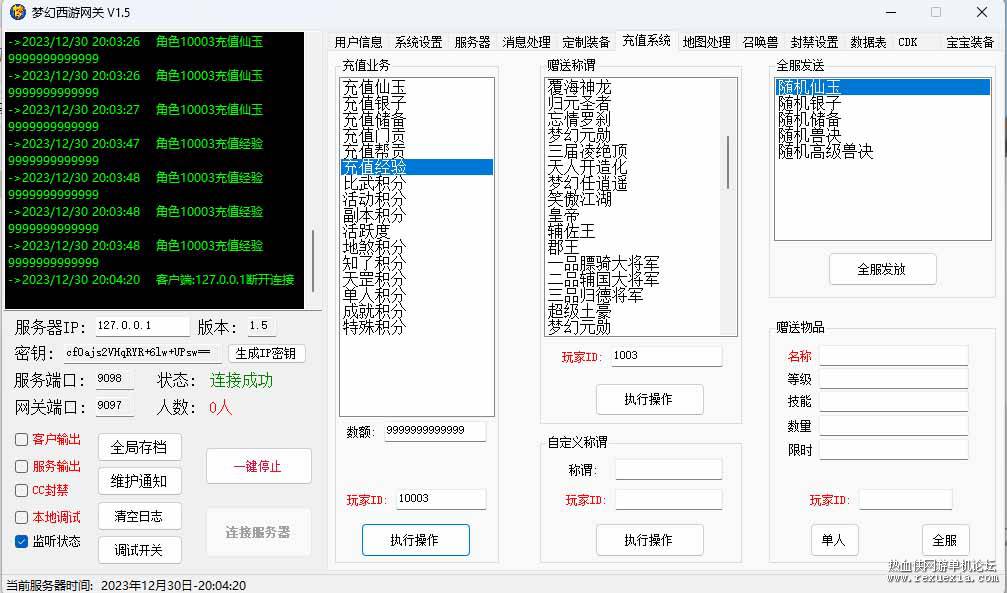Click the 服务端口 input field

point(115,379)
